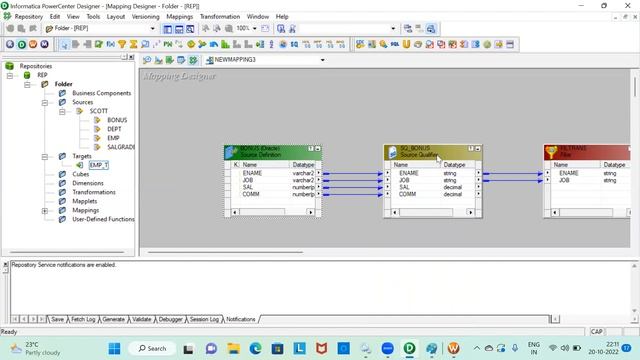Switch to the Session Log tab

click(x=204, y=319)
